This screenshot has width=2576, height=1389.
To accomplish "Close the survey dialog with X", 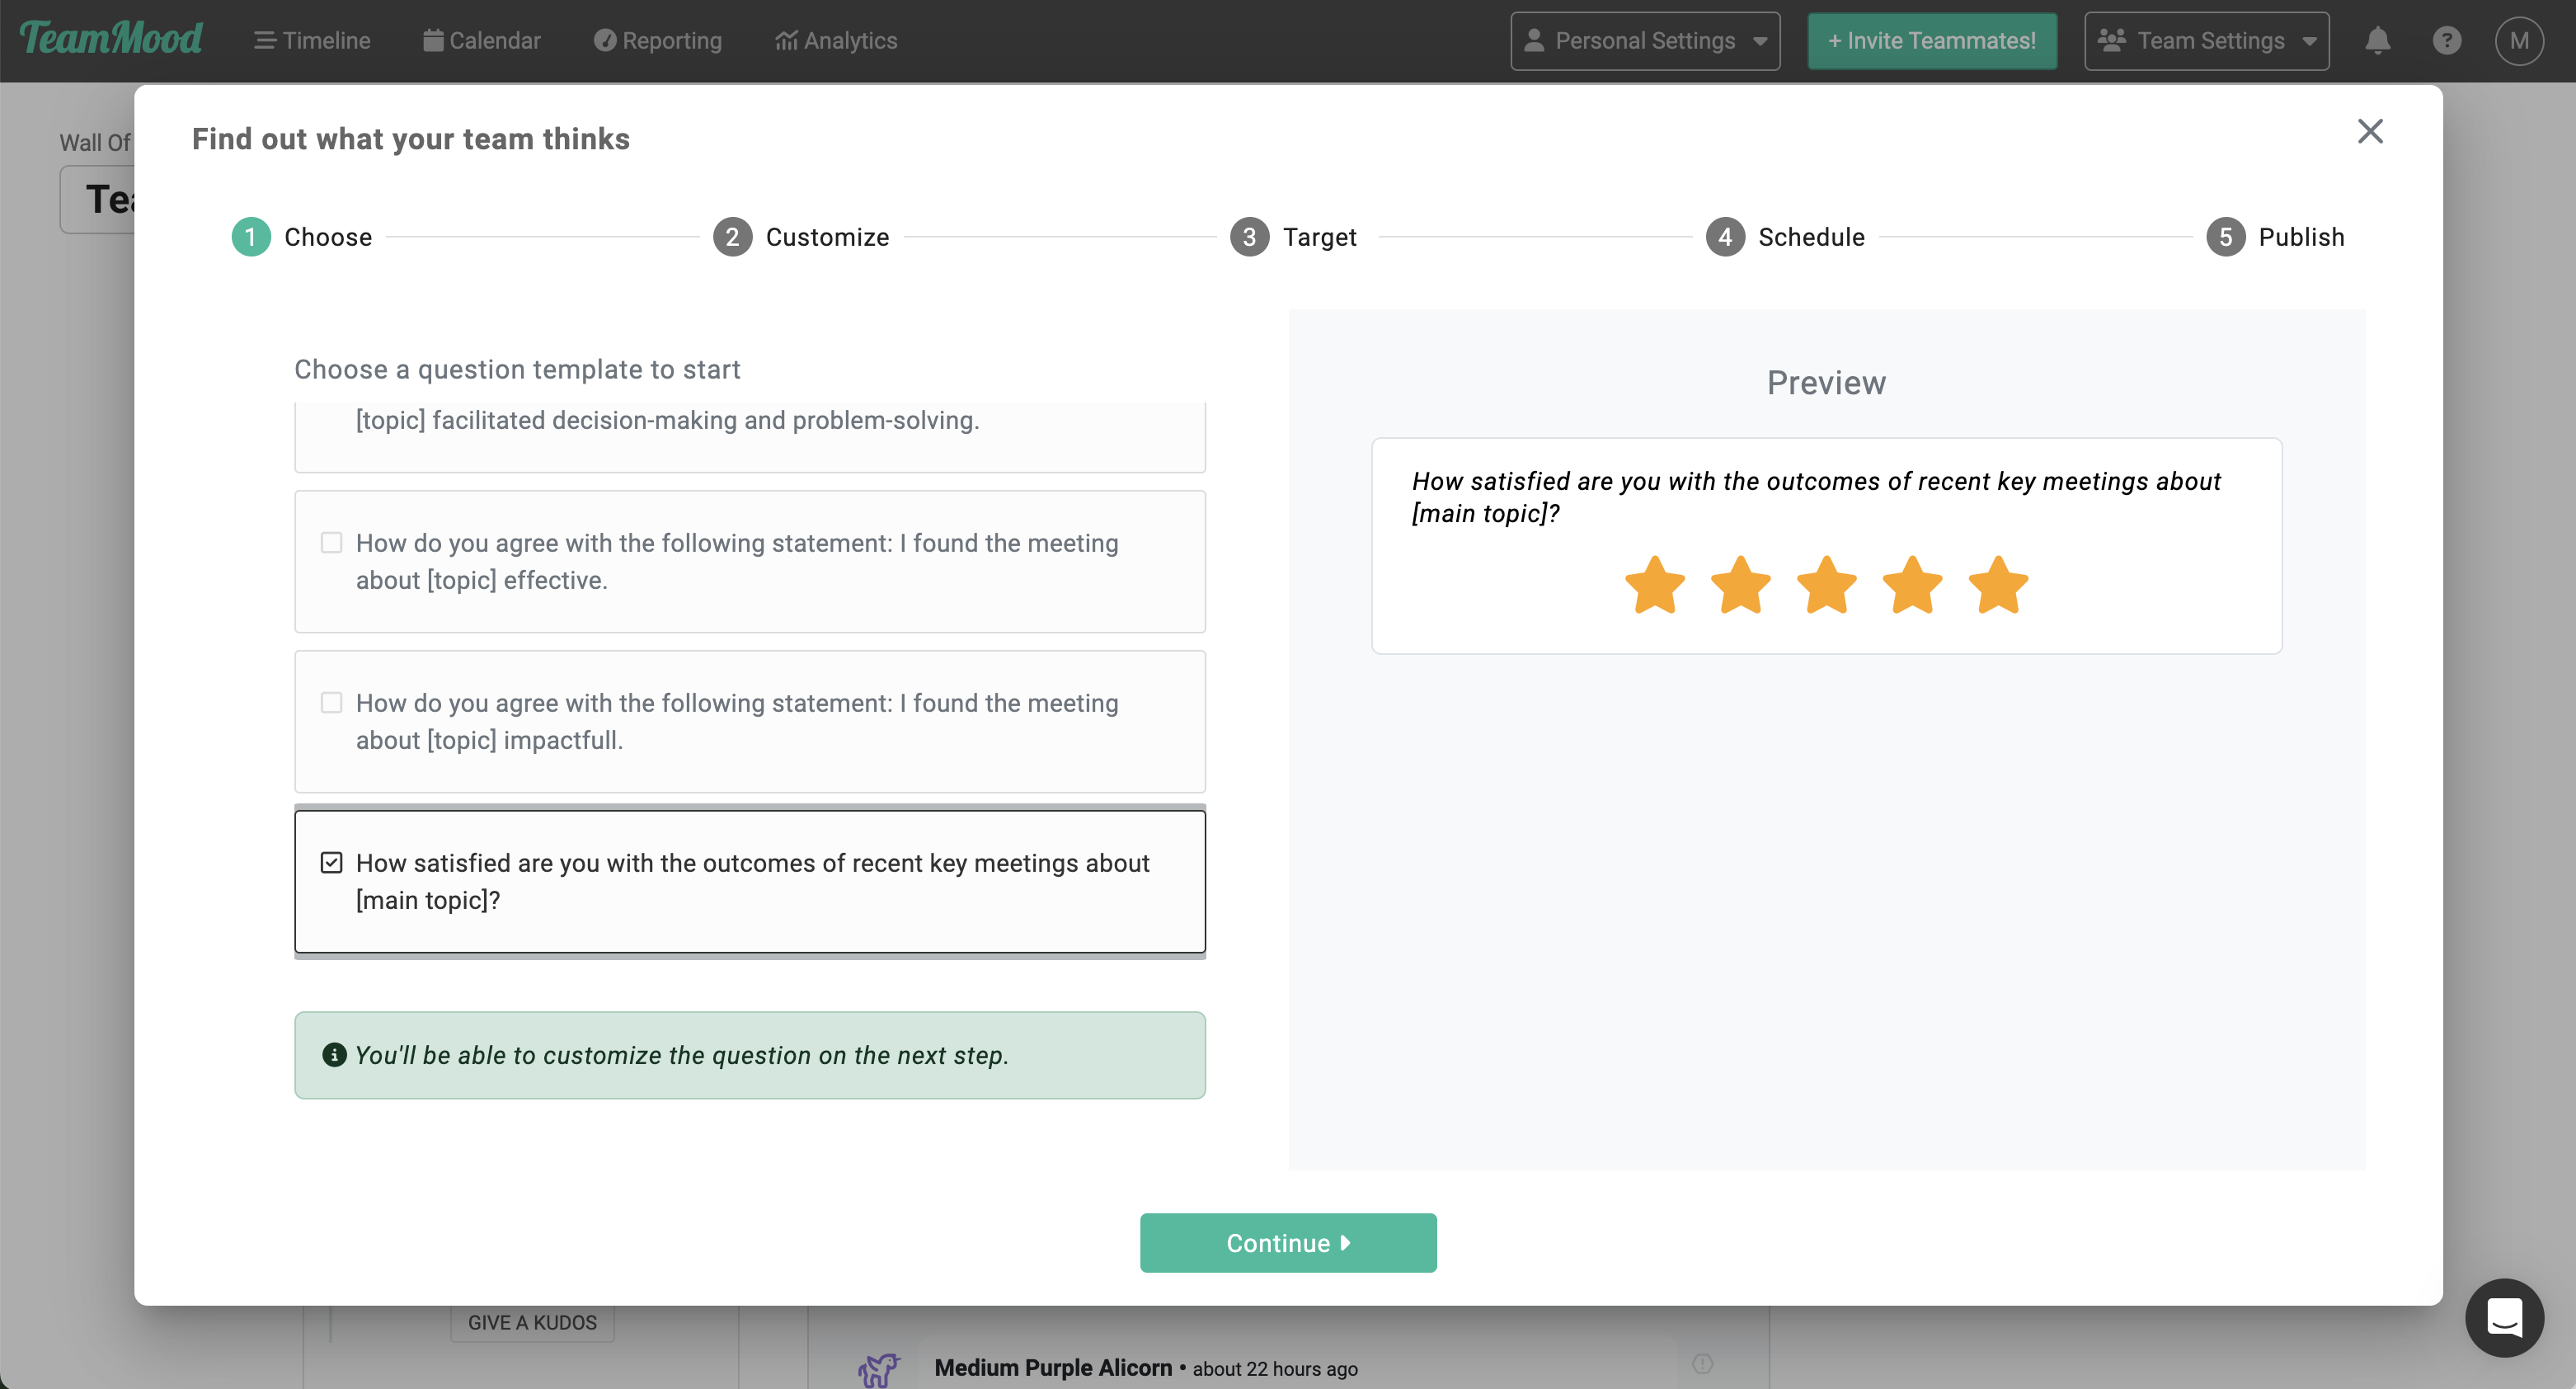I will click(2369, 131).
